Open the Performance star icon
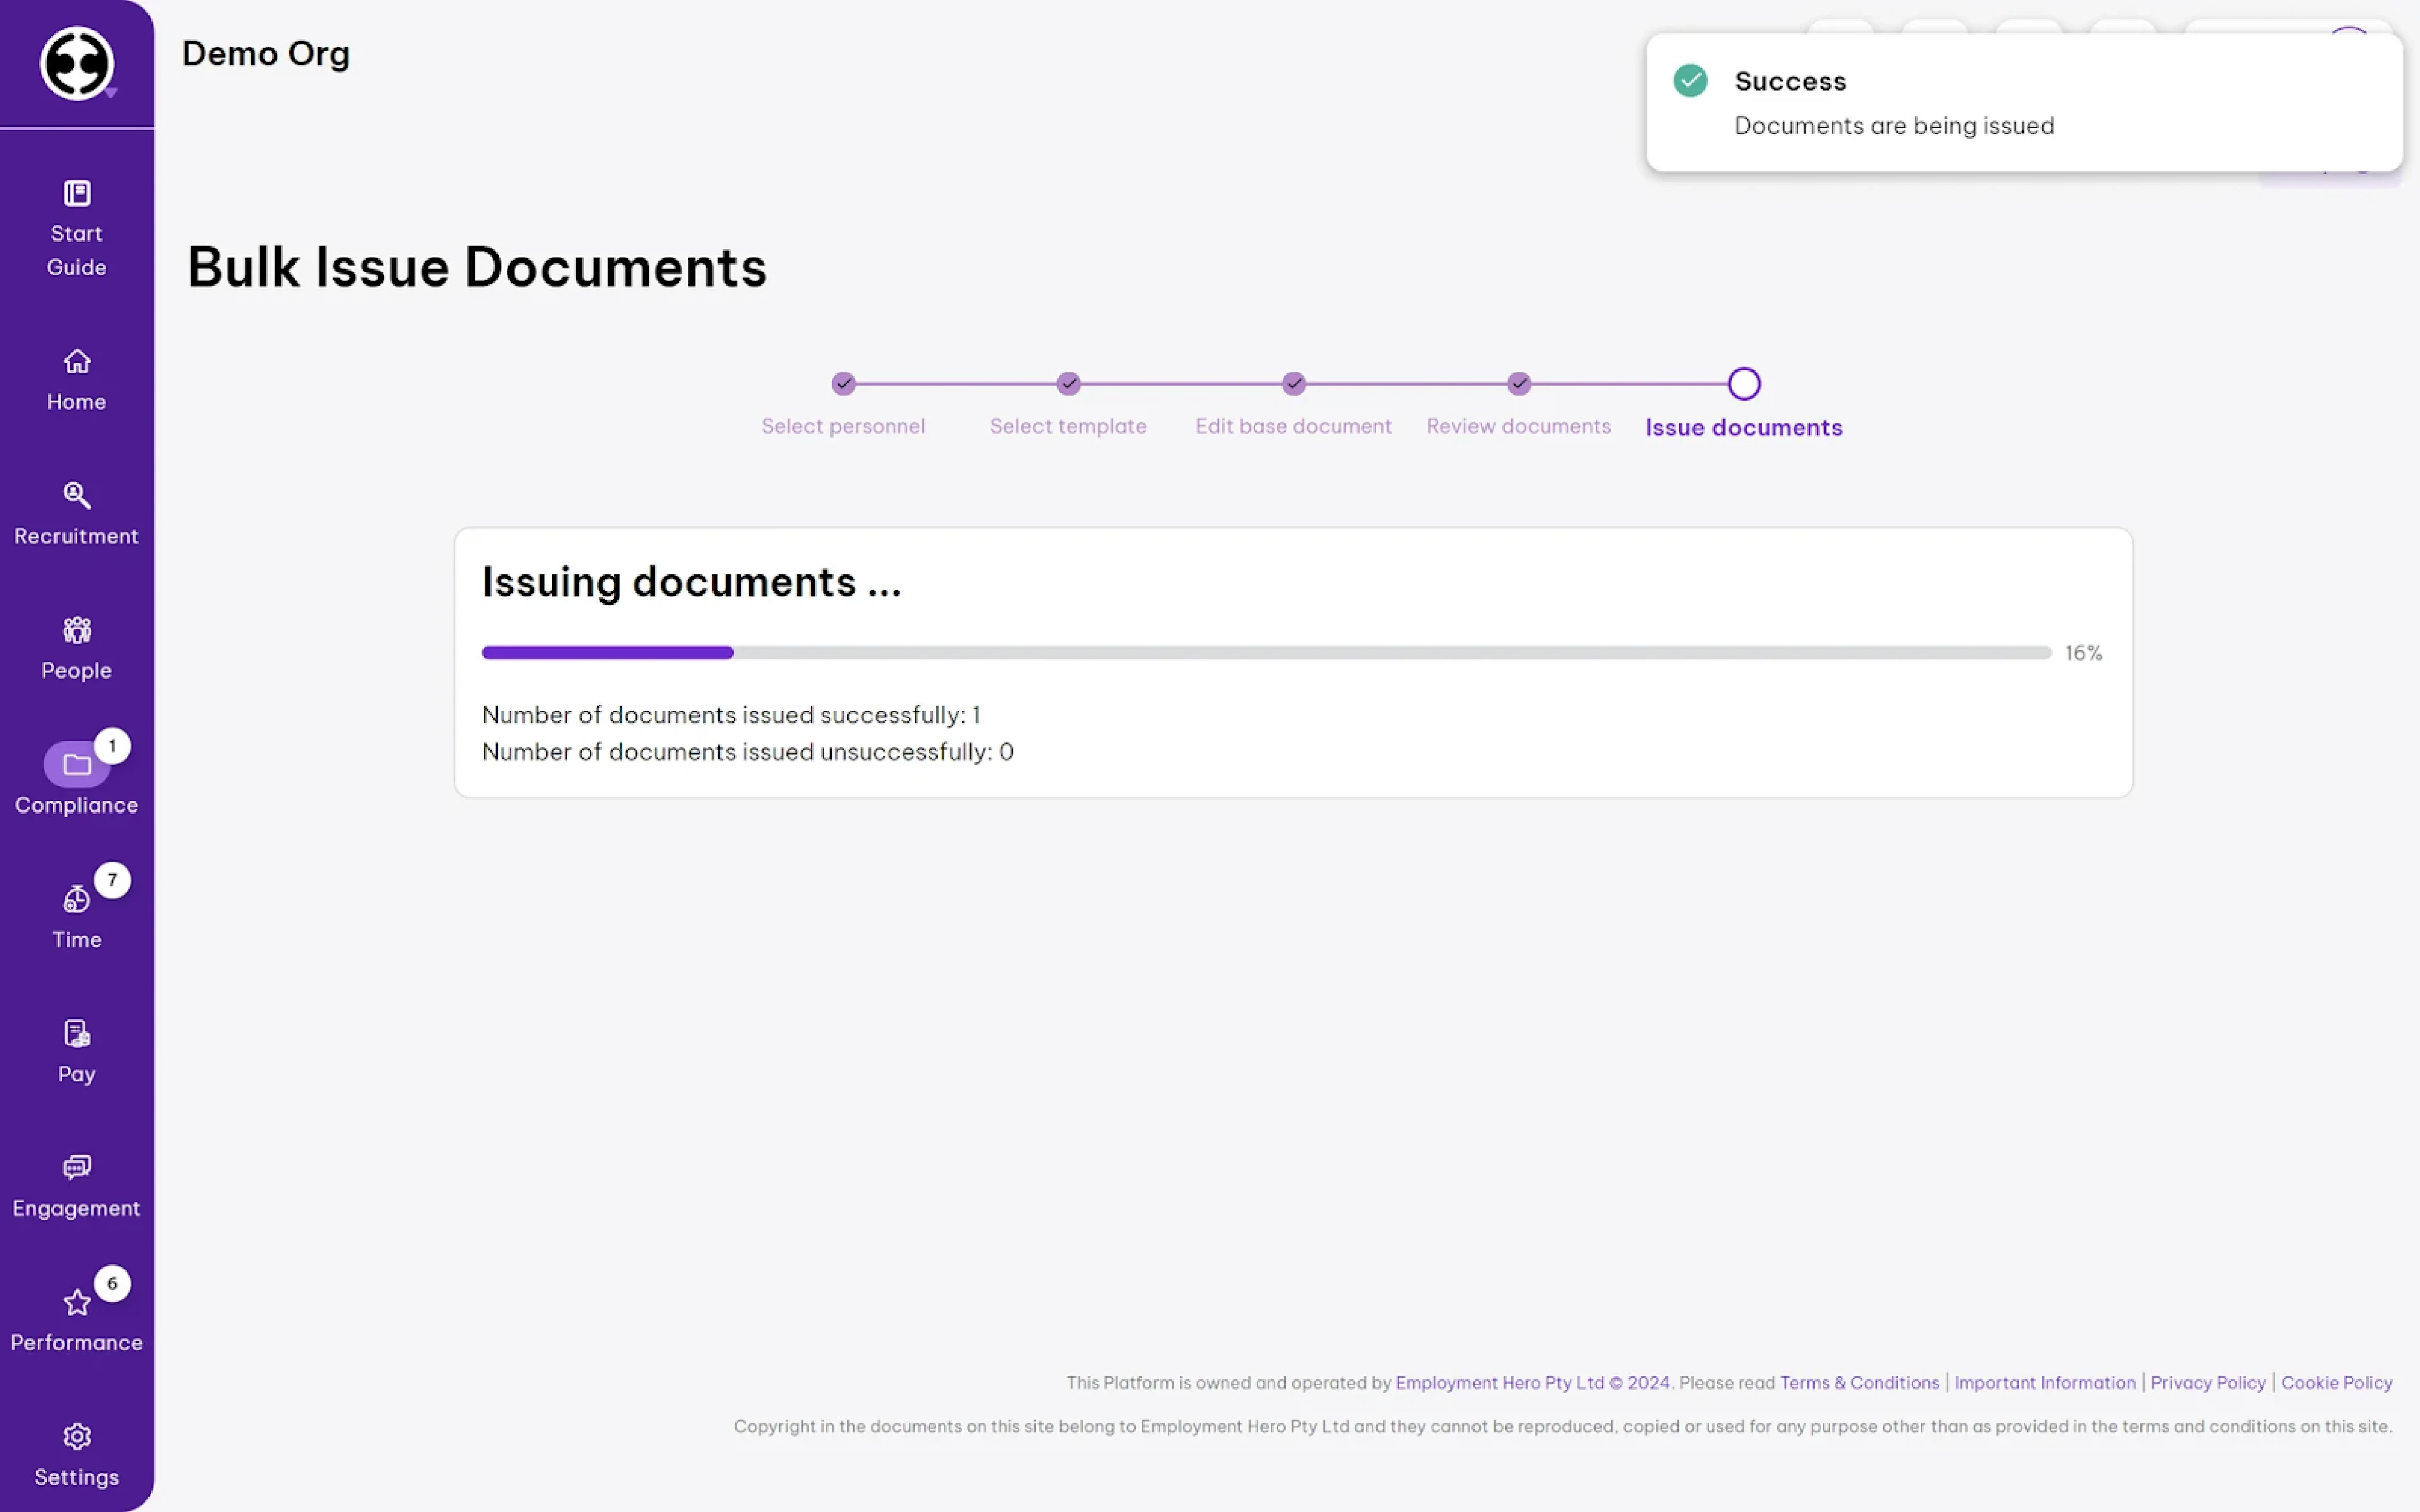 pyautogui.click(x=77, y=1303)
